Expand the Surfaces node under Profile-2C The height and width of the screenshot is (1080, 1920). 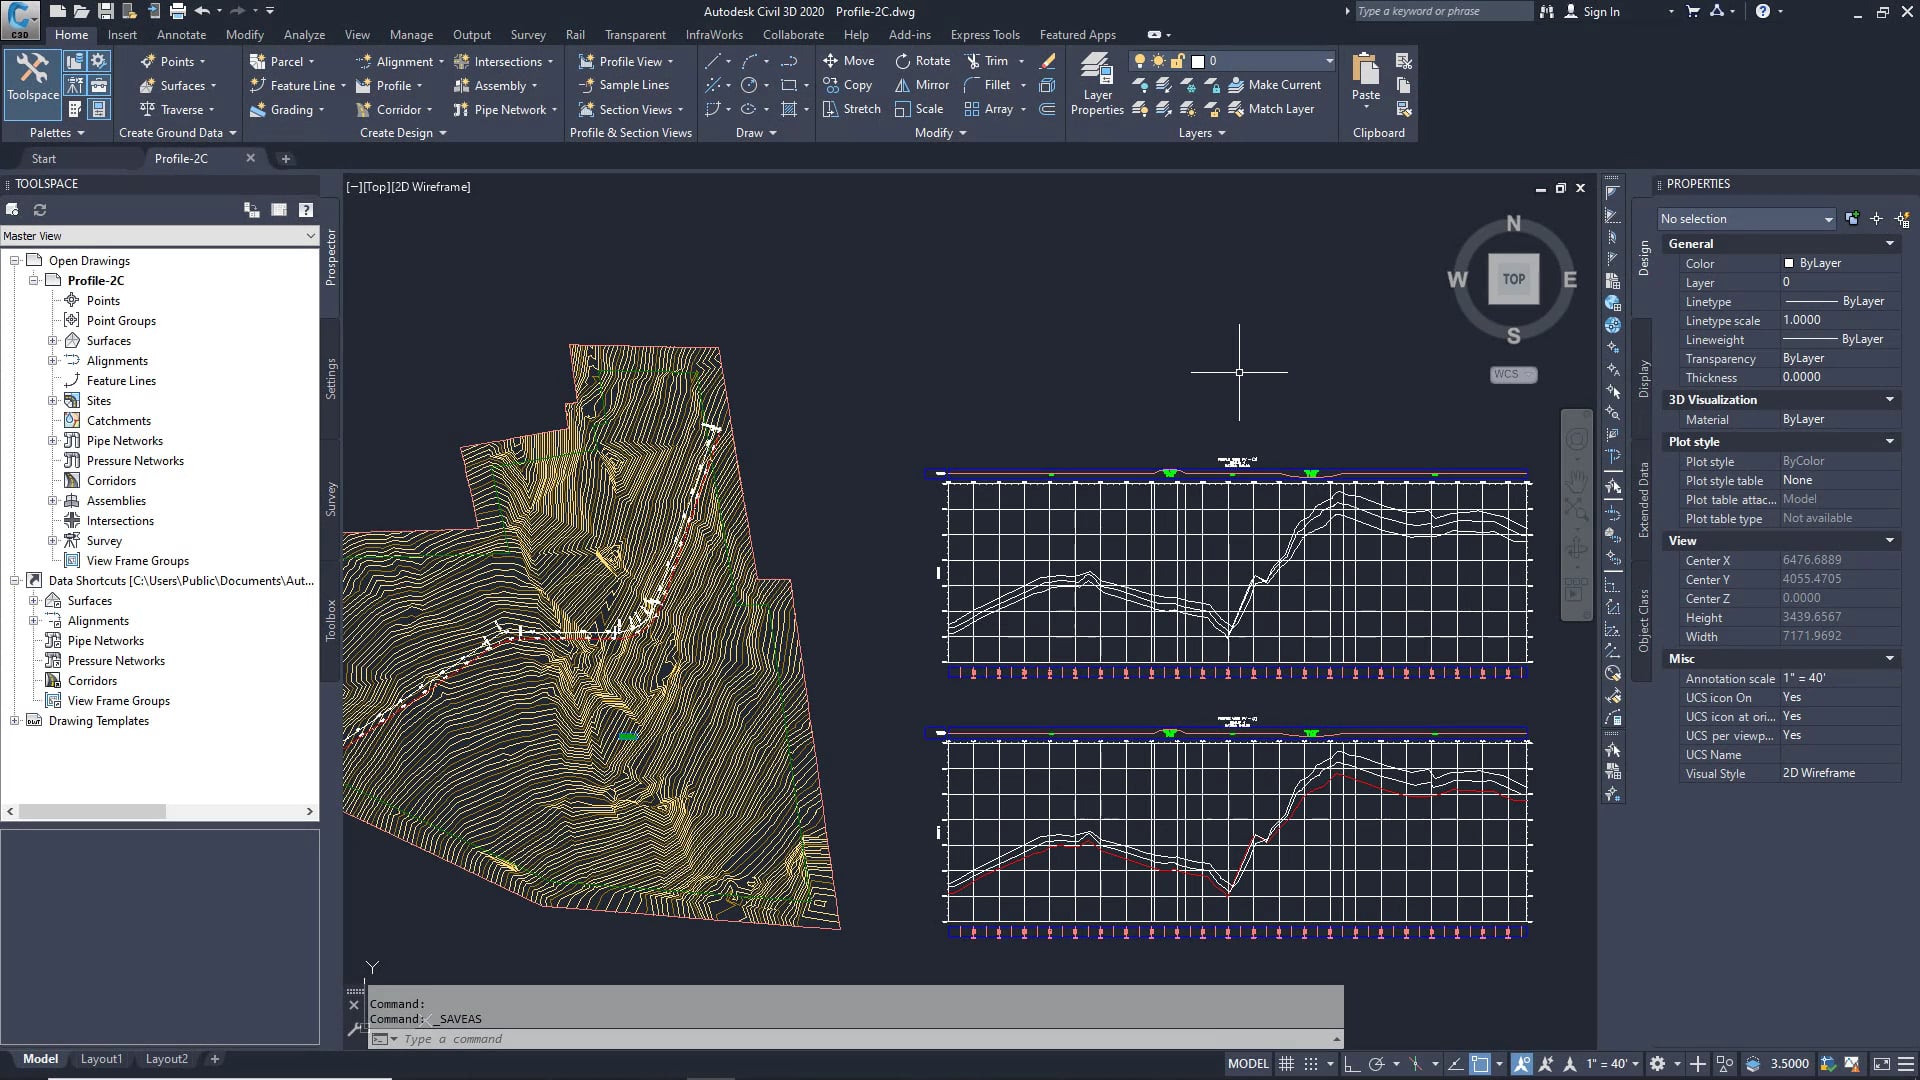[53, 341]
